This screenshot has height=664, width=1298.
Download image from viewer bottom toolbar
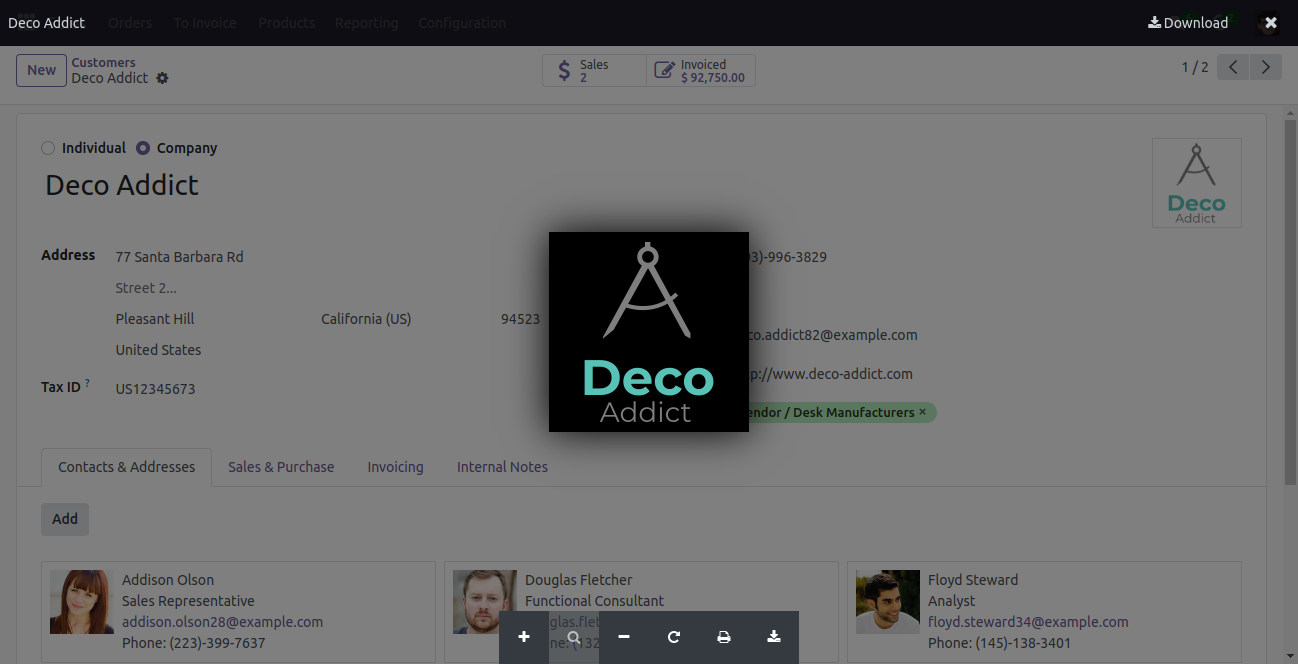pyautogui.click(x=774, y=637)
